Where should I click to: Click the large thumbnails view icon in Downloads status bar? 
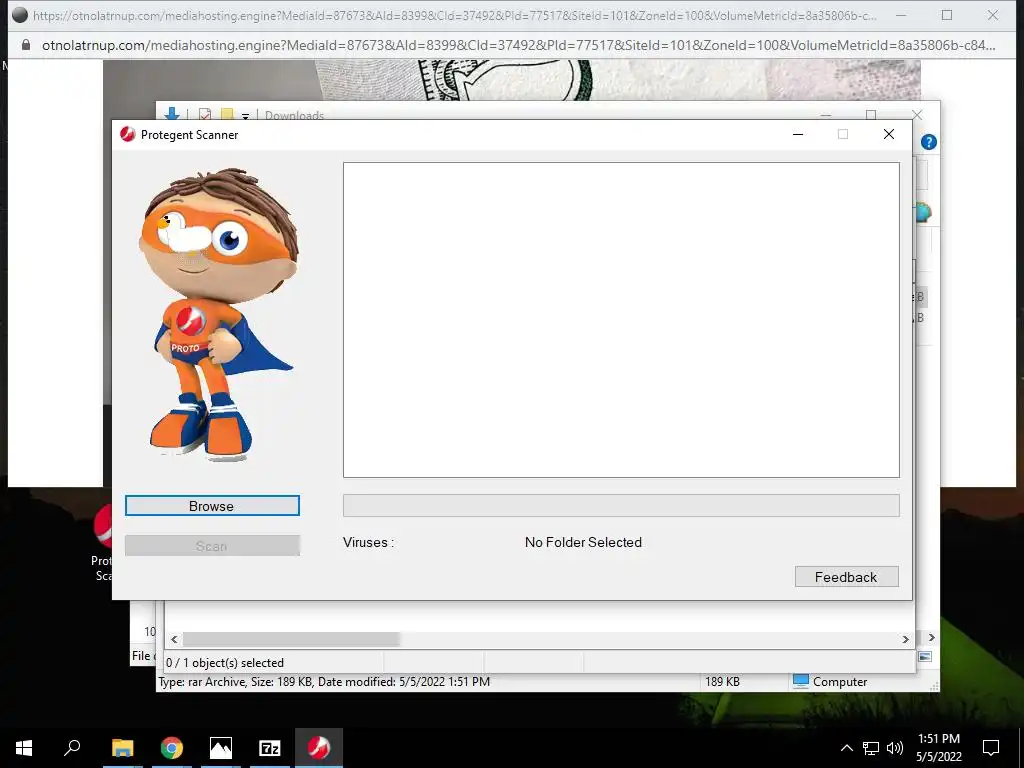click(925, 657)
